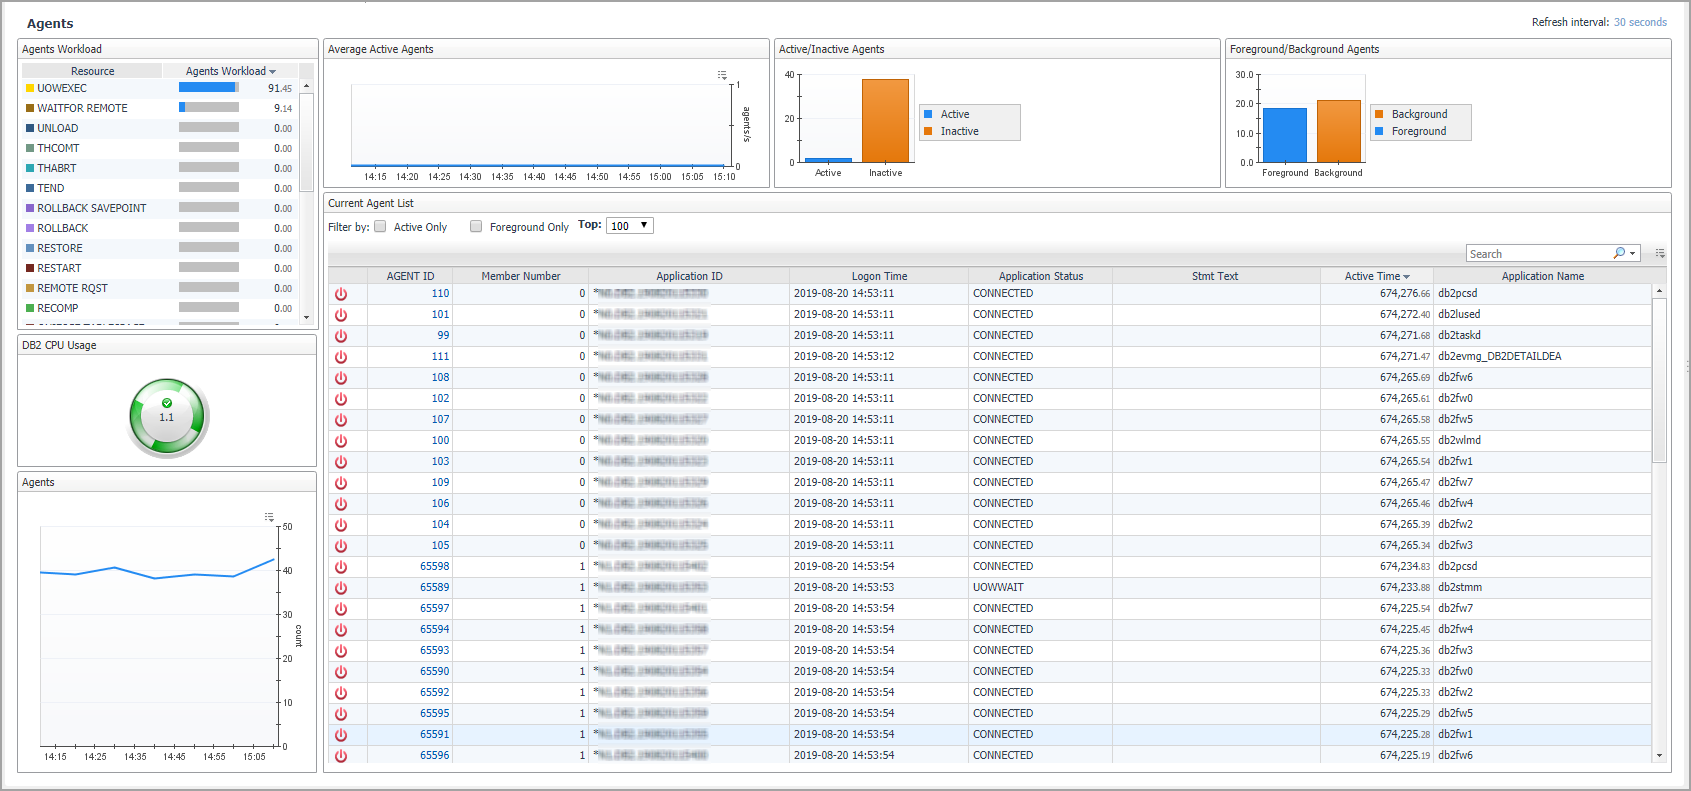The width and height of the screenshot is (1691, 791).
Task: Enable the Foreground Only filter checkbox
Action: coord(476,227)
